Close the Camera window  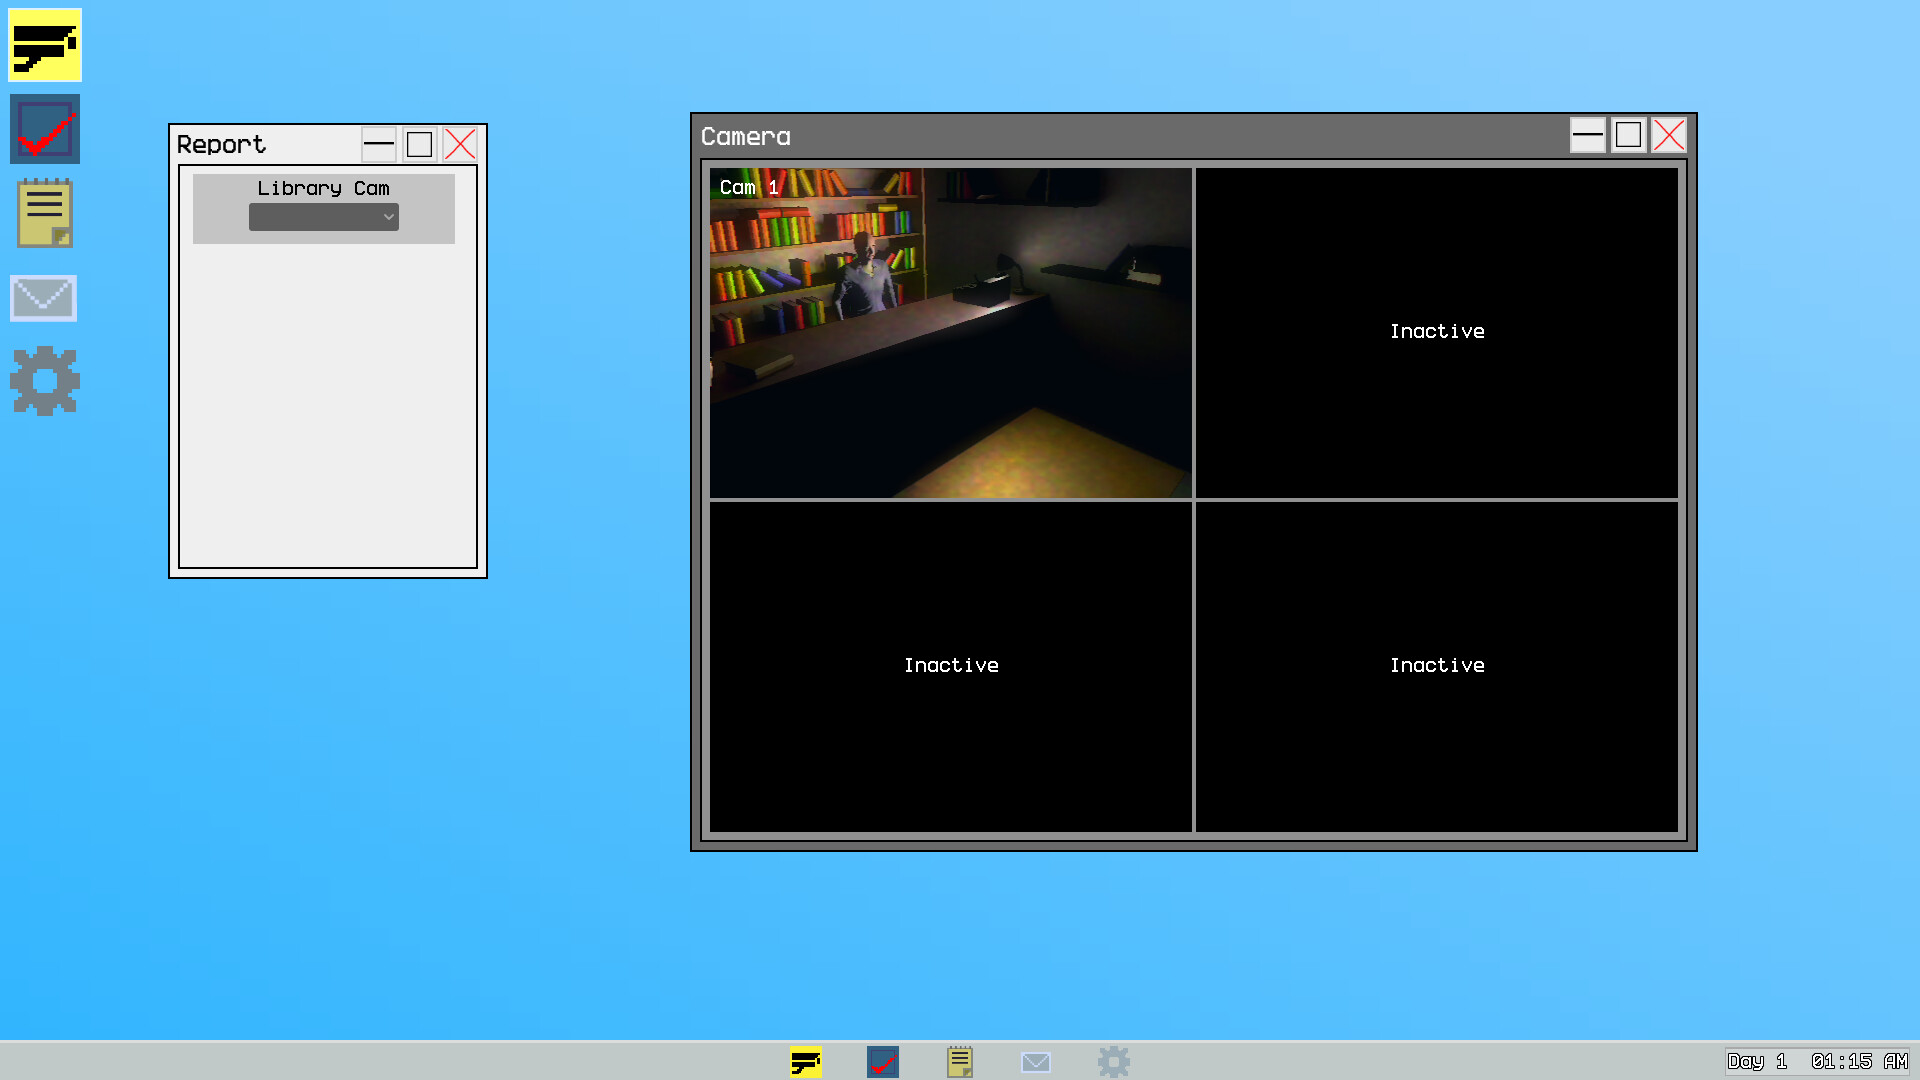(1669, 135)
